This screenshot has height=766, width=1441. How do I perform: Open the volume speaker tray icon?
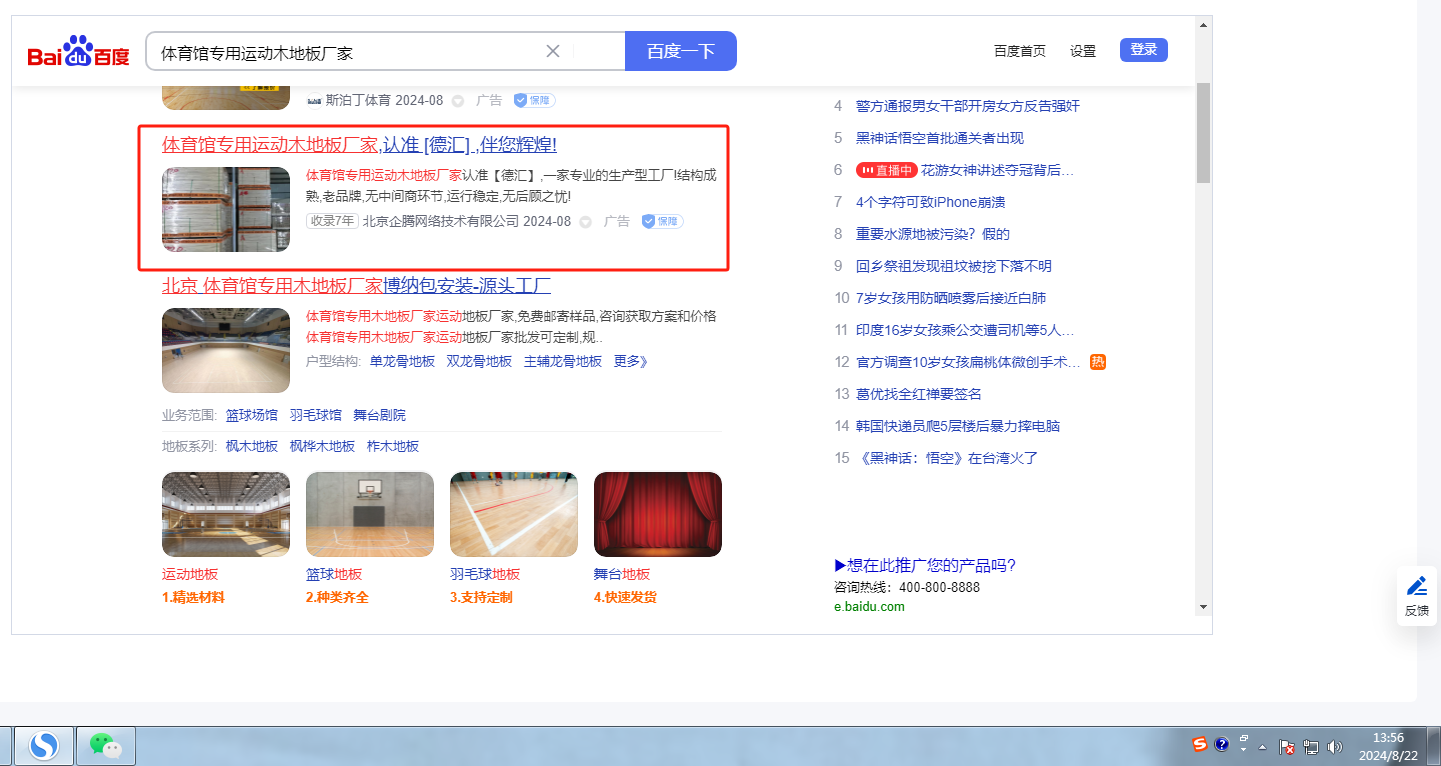[1334, 746]
